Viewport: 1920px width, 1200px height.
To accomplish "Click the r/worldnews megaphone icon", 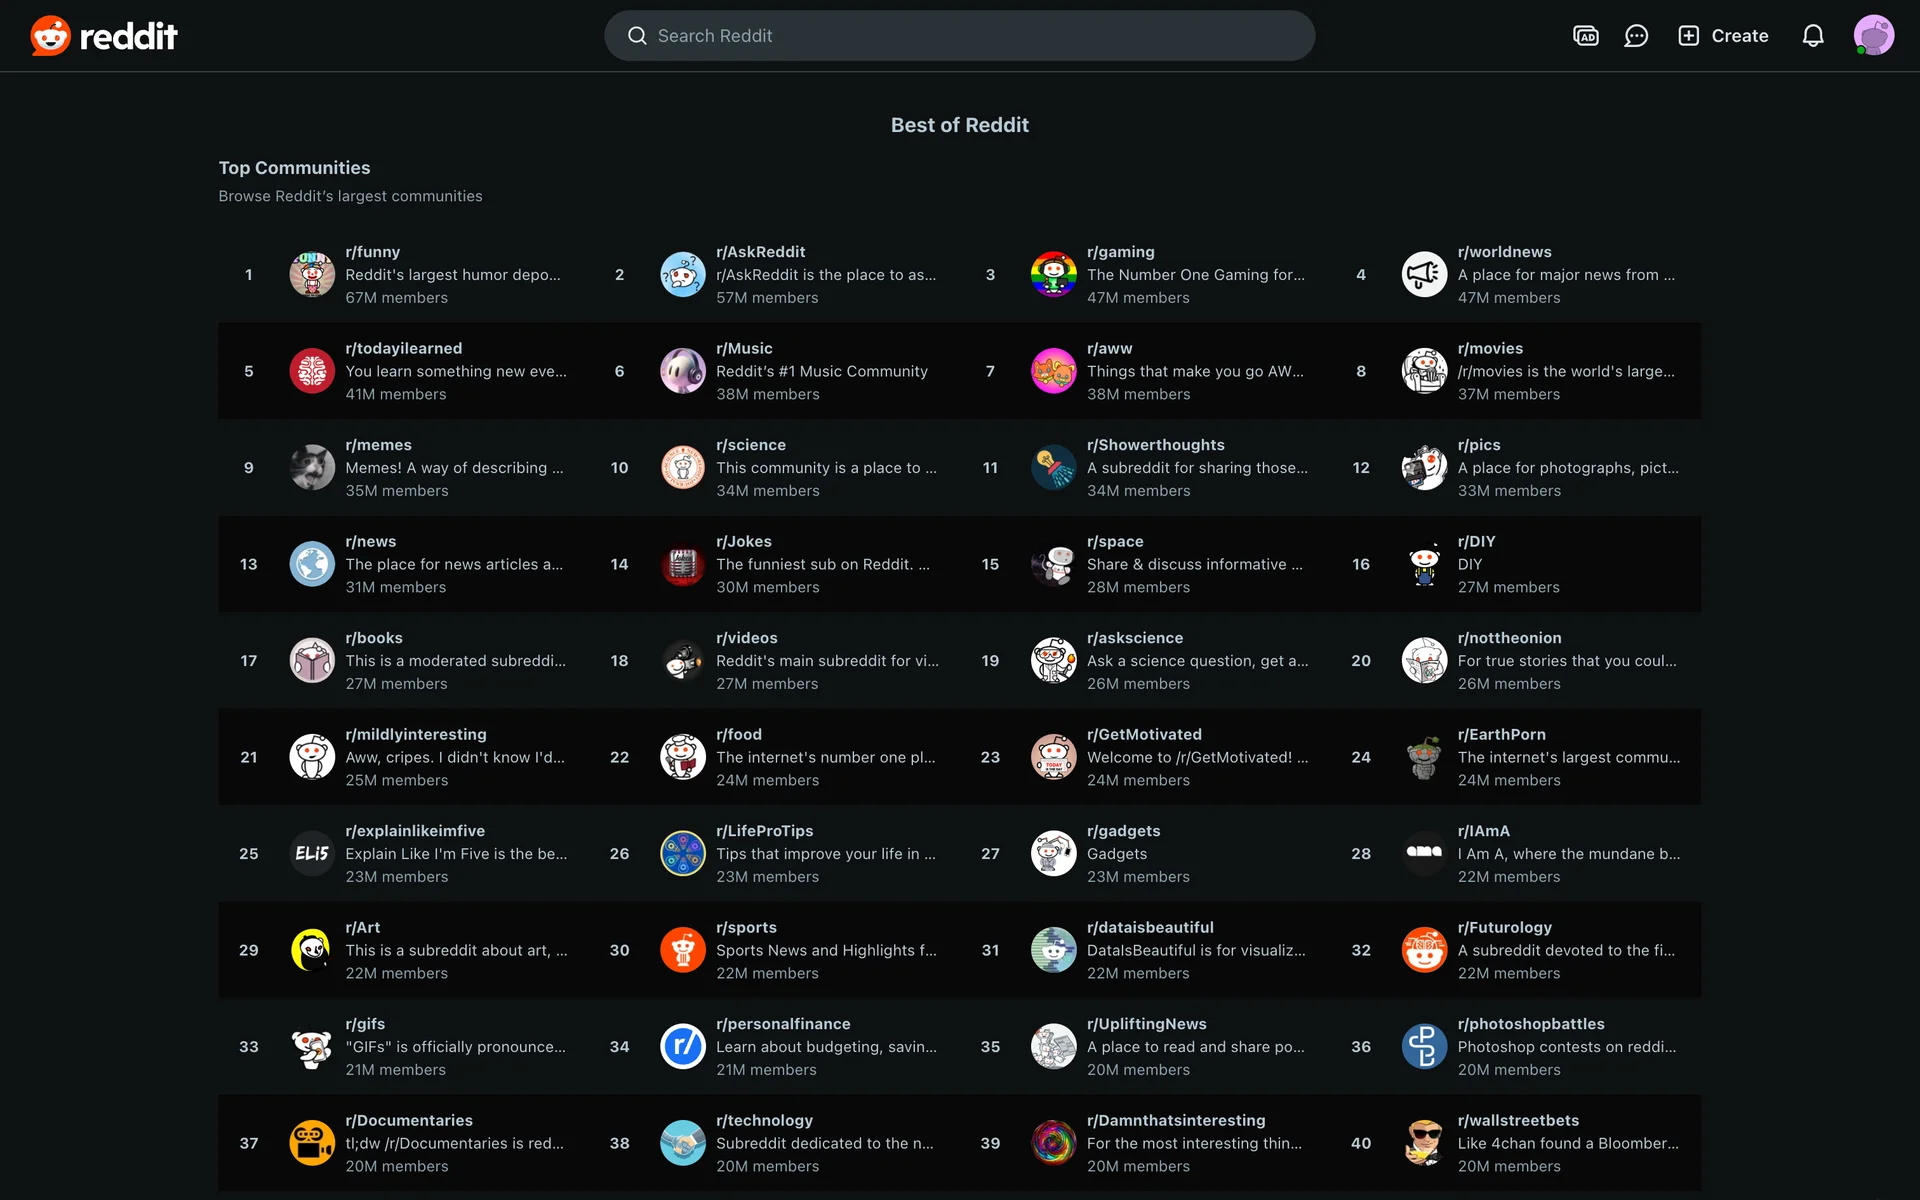I will point(1424,275).
